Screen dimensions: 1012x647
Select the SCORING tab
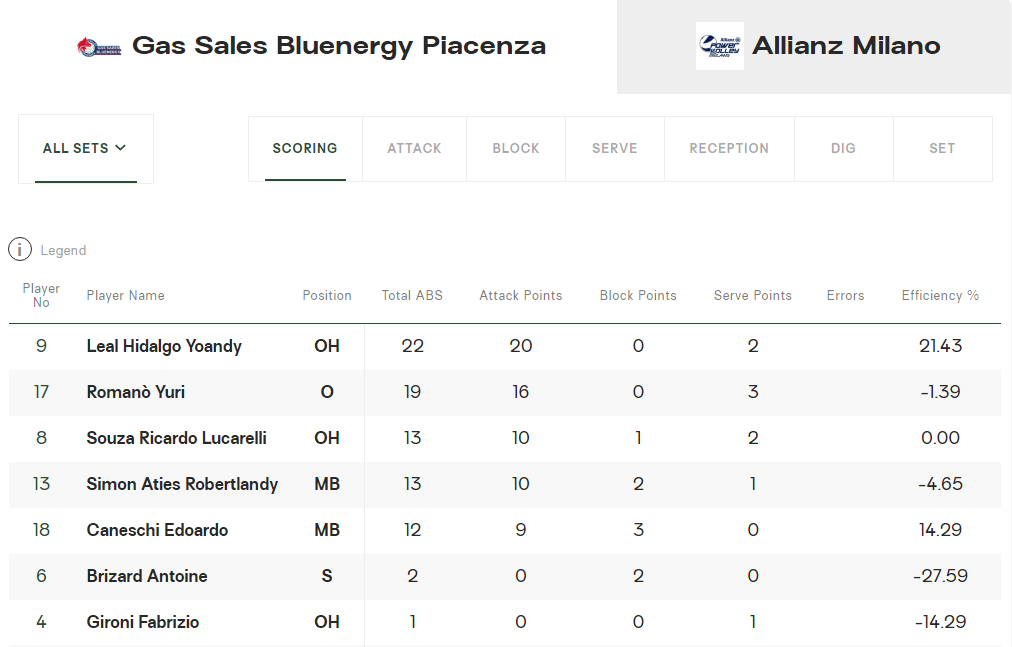coord(305,148)
